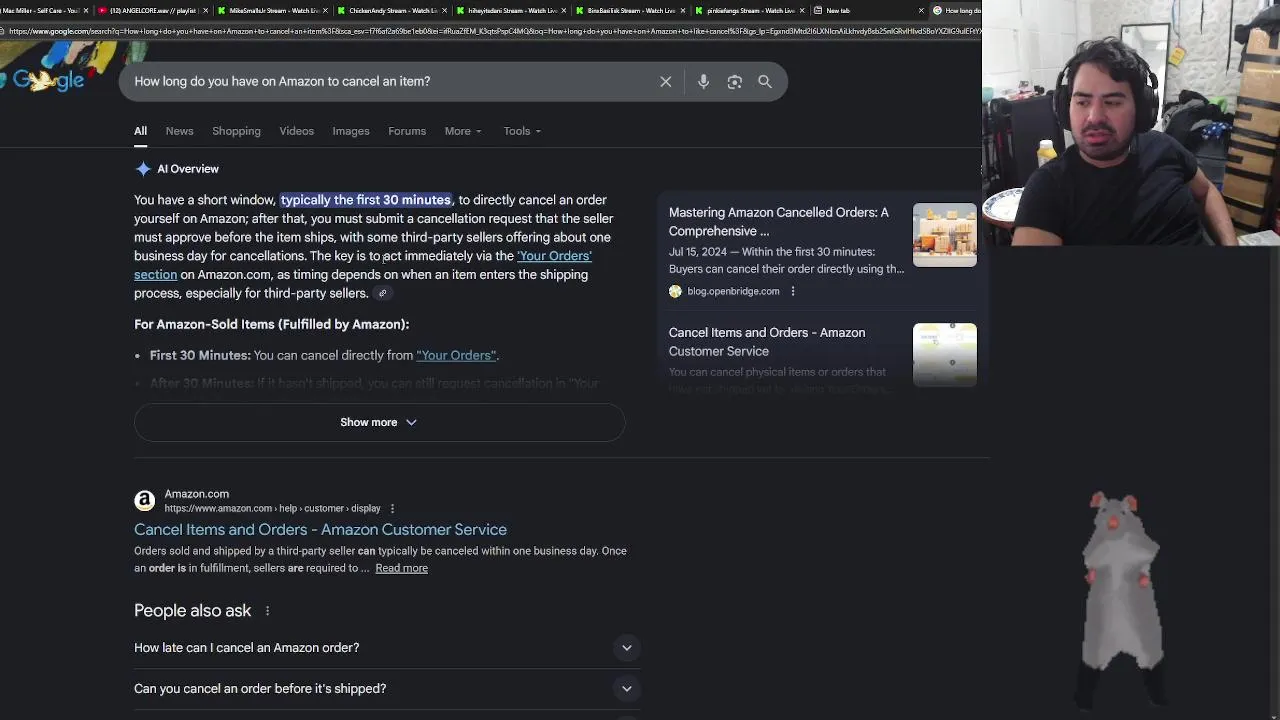Click the blog.openbridge.com source domain text
Viewport: 1280px width, 720px height.
[x=733, y=291]
